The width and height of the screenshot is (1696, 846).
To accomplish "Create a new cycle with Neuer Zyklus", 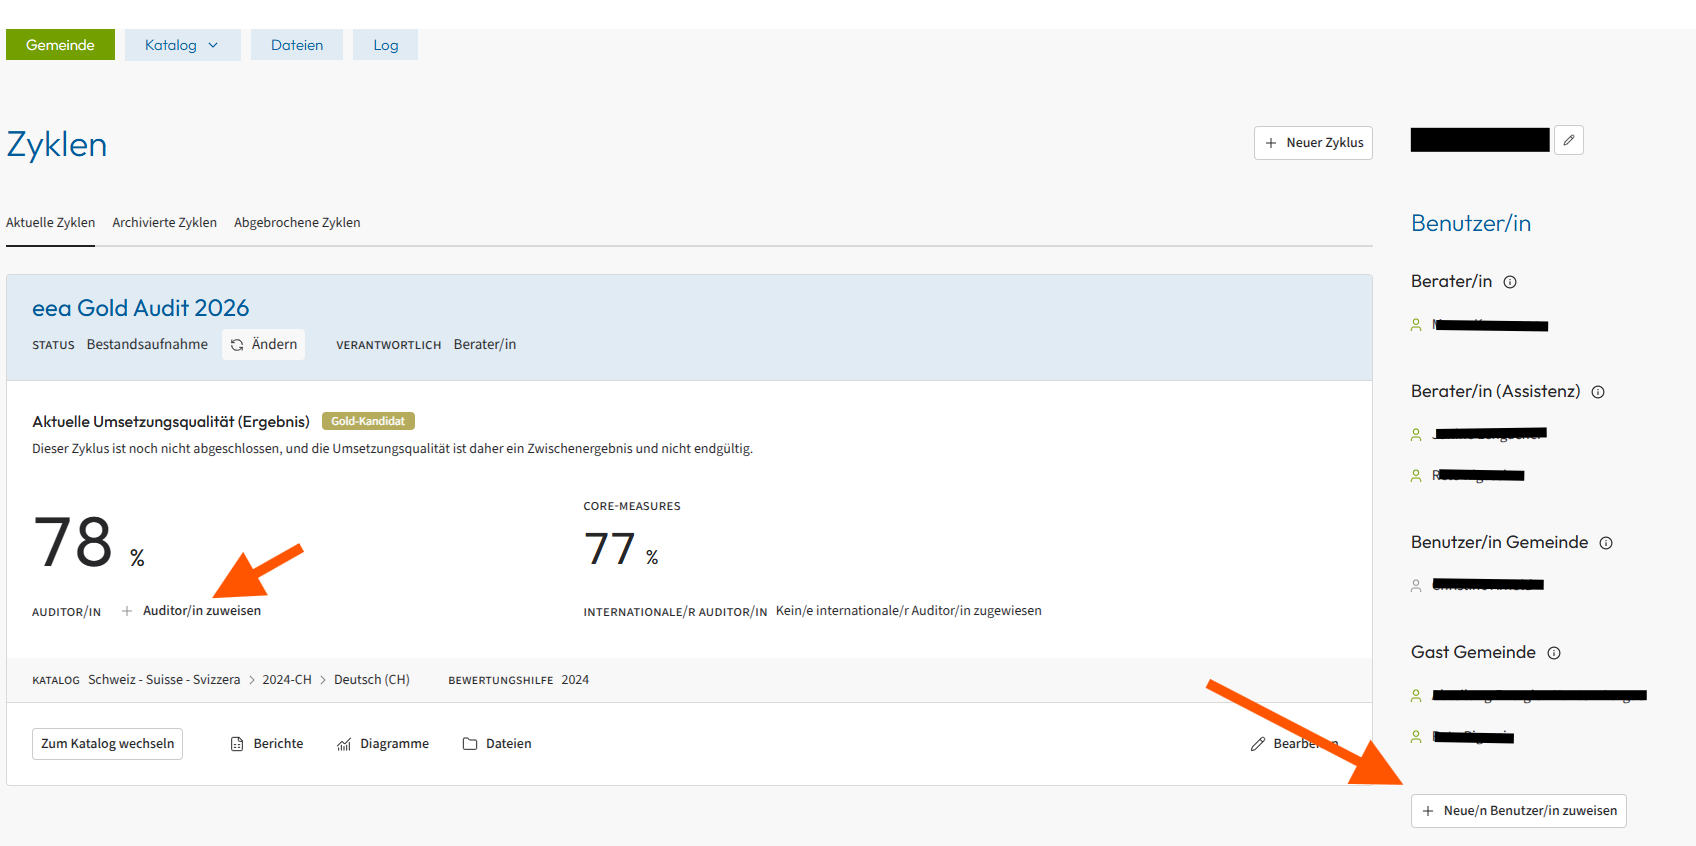I will pyautogui.click(x=1313, y=143).
